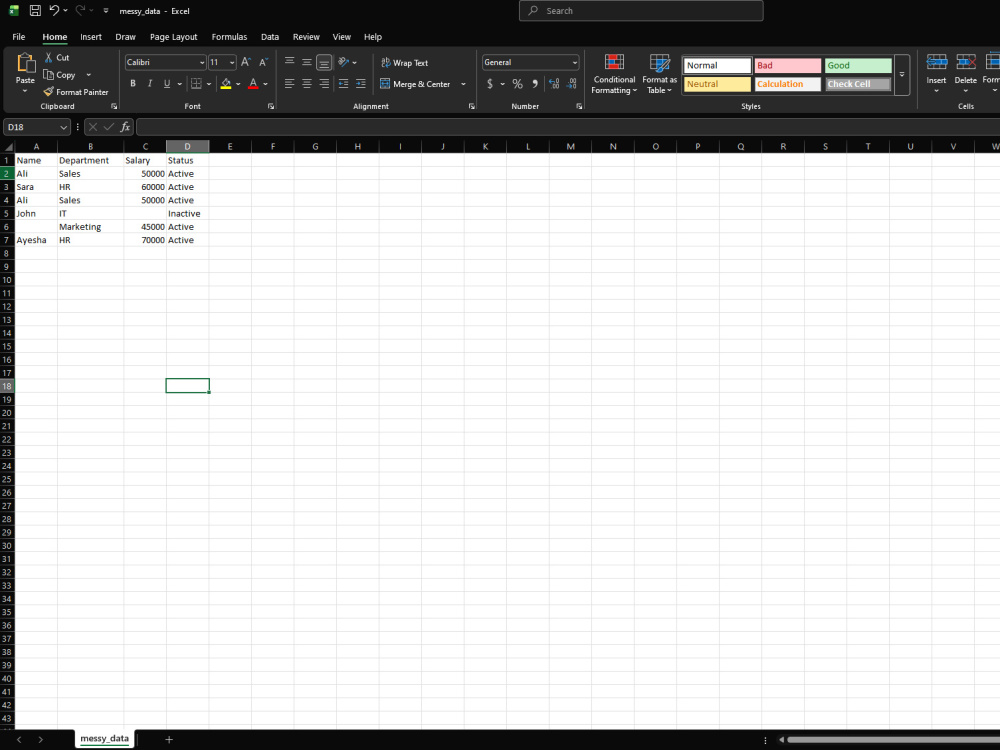
Task: Open the Data tab
Action: tap(270, 37)
